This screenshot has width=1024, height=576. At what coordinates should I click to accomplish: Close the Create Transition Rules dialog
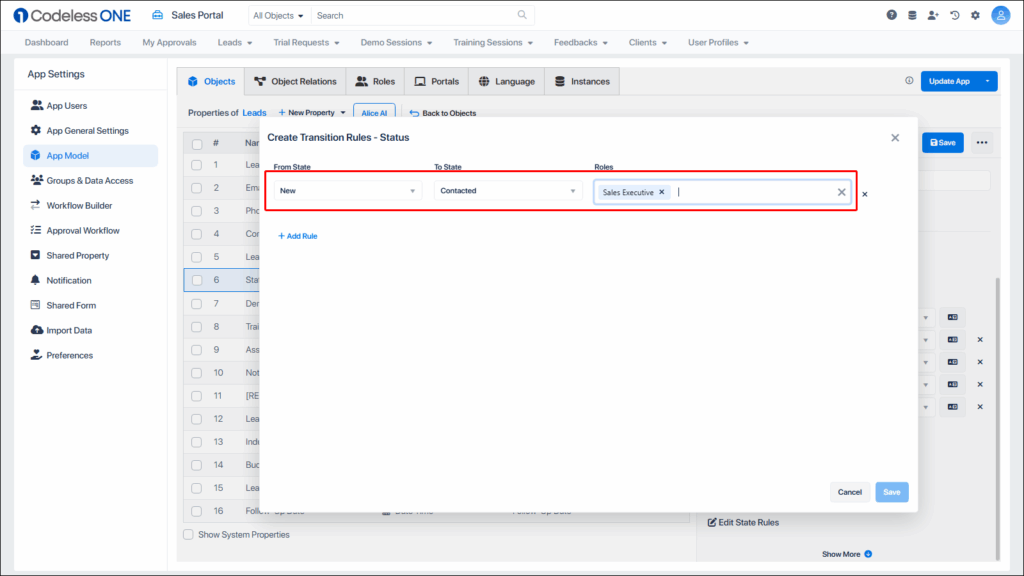click(895, 138)
